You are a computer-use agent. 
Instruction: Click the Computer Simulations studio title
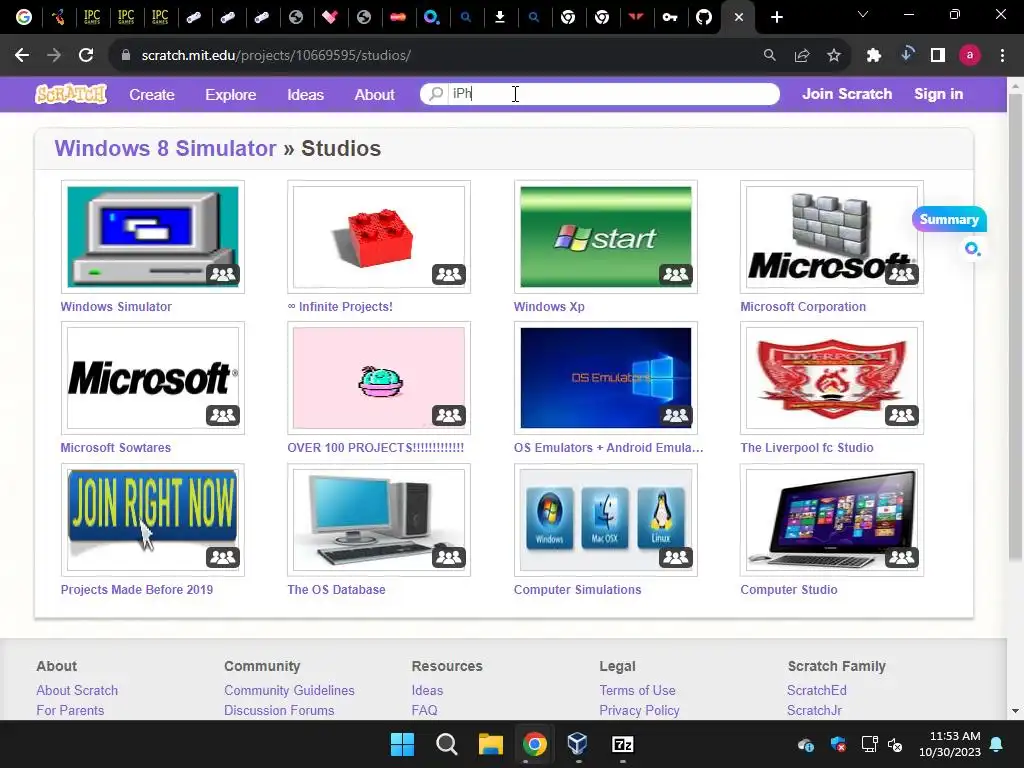pyautogui.click(x=577, y=590)
